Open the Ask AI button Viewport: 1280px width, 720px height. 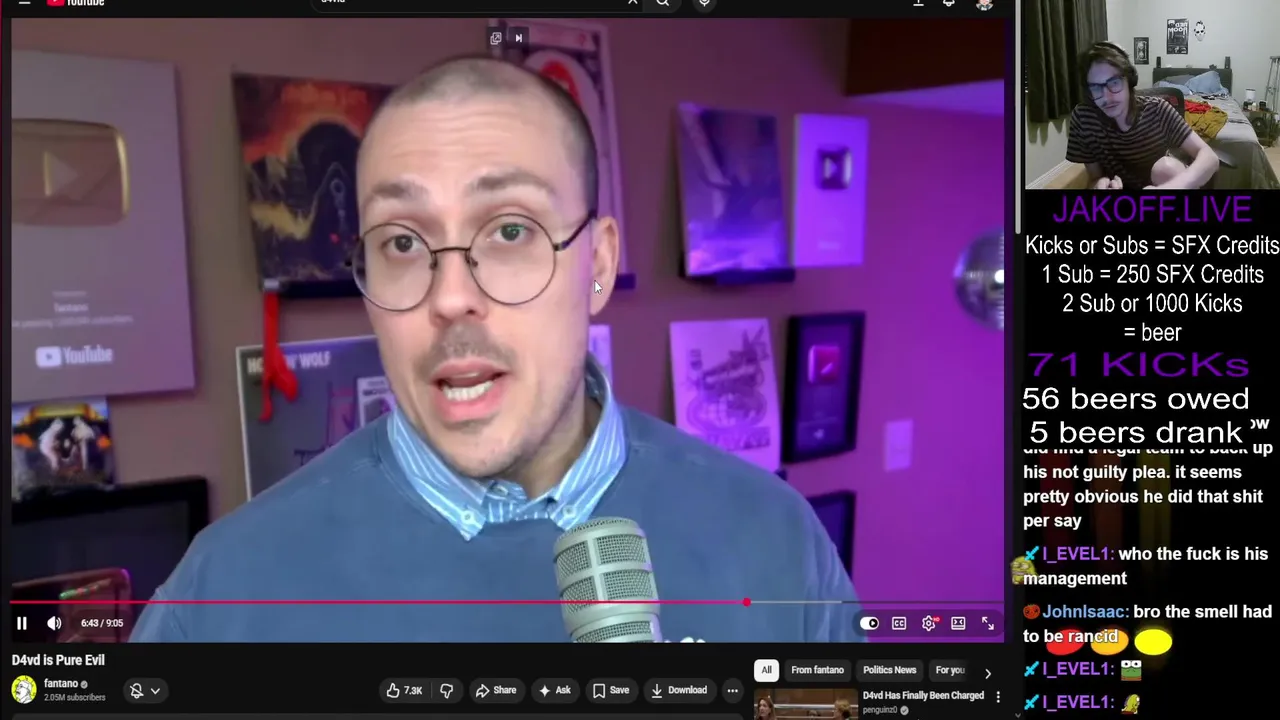pos(555,690)
